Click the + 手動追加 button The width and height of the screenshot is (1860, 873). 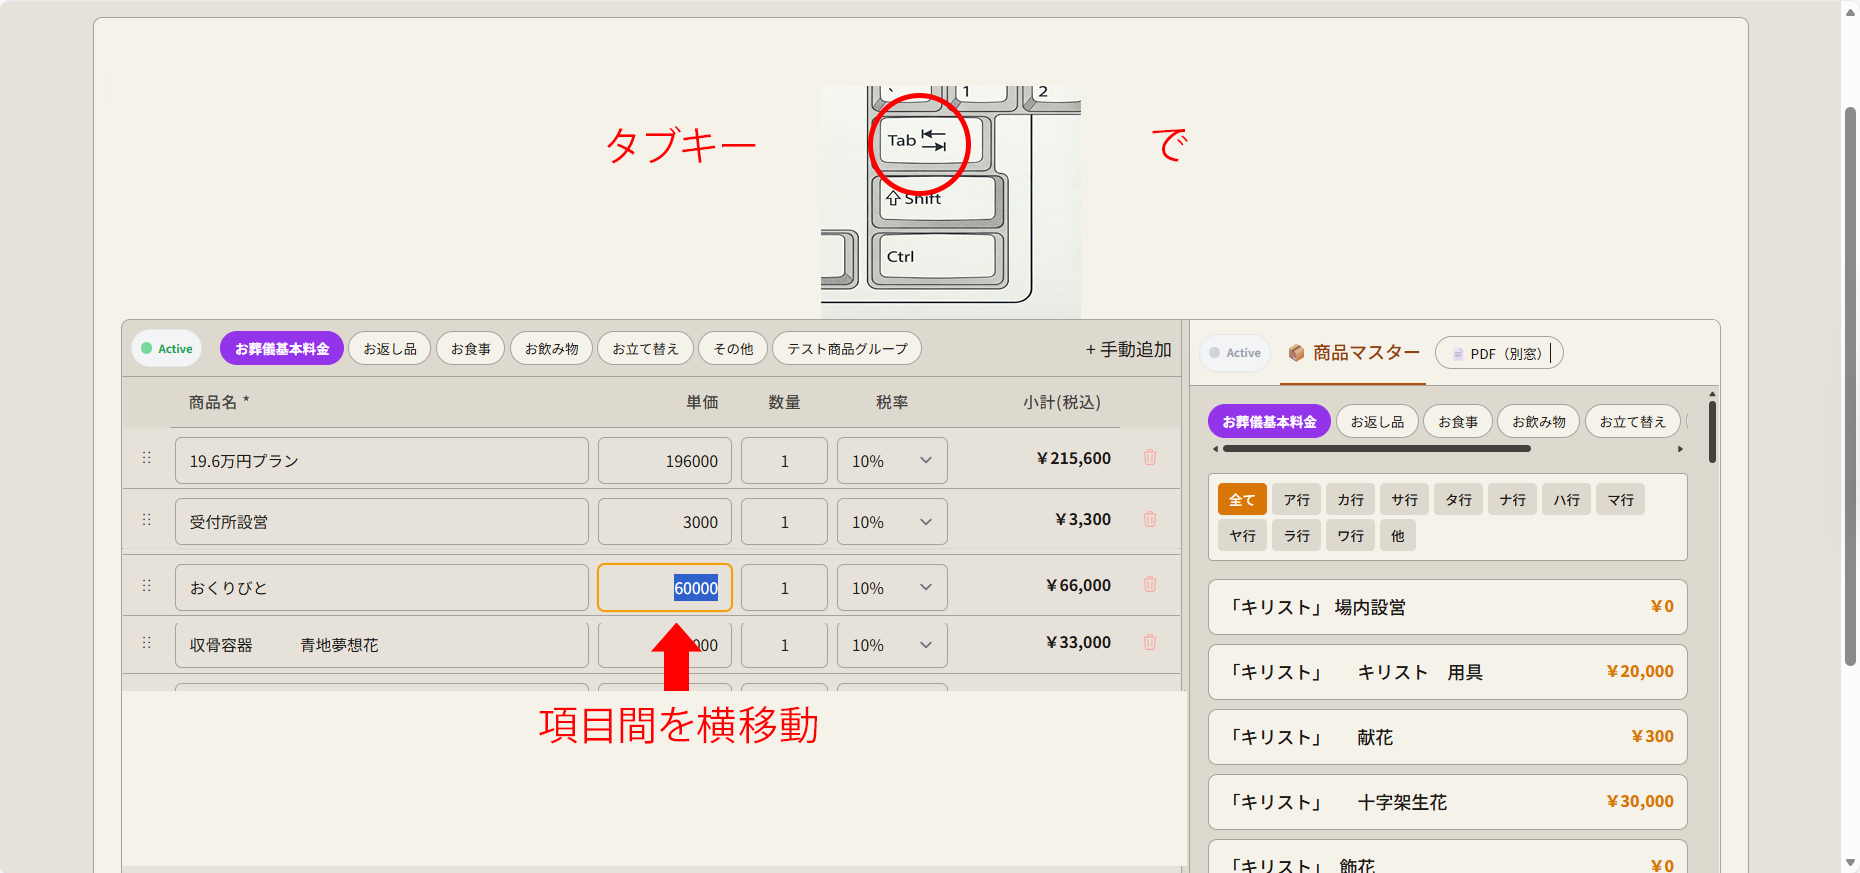click(1128, 350)
